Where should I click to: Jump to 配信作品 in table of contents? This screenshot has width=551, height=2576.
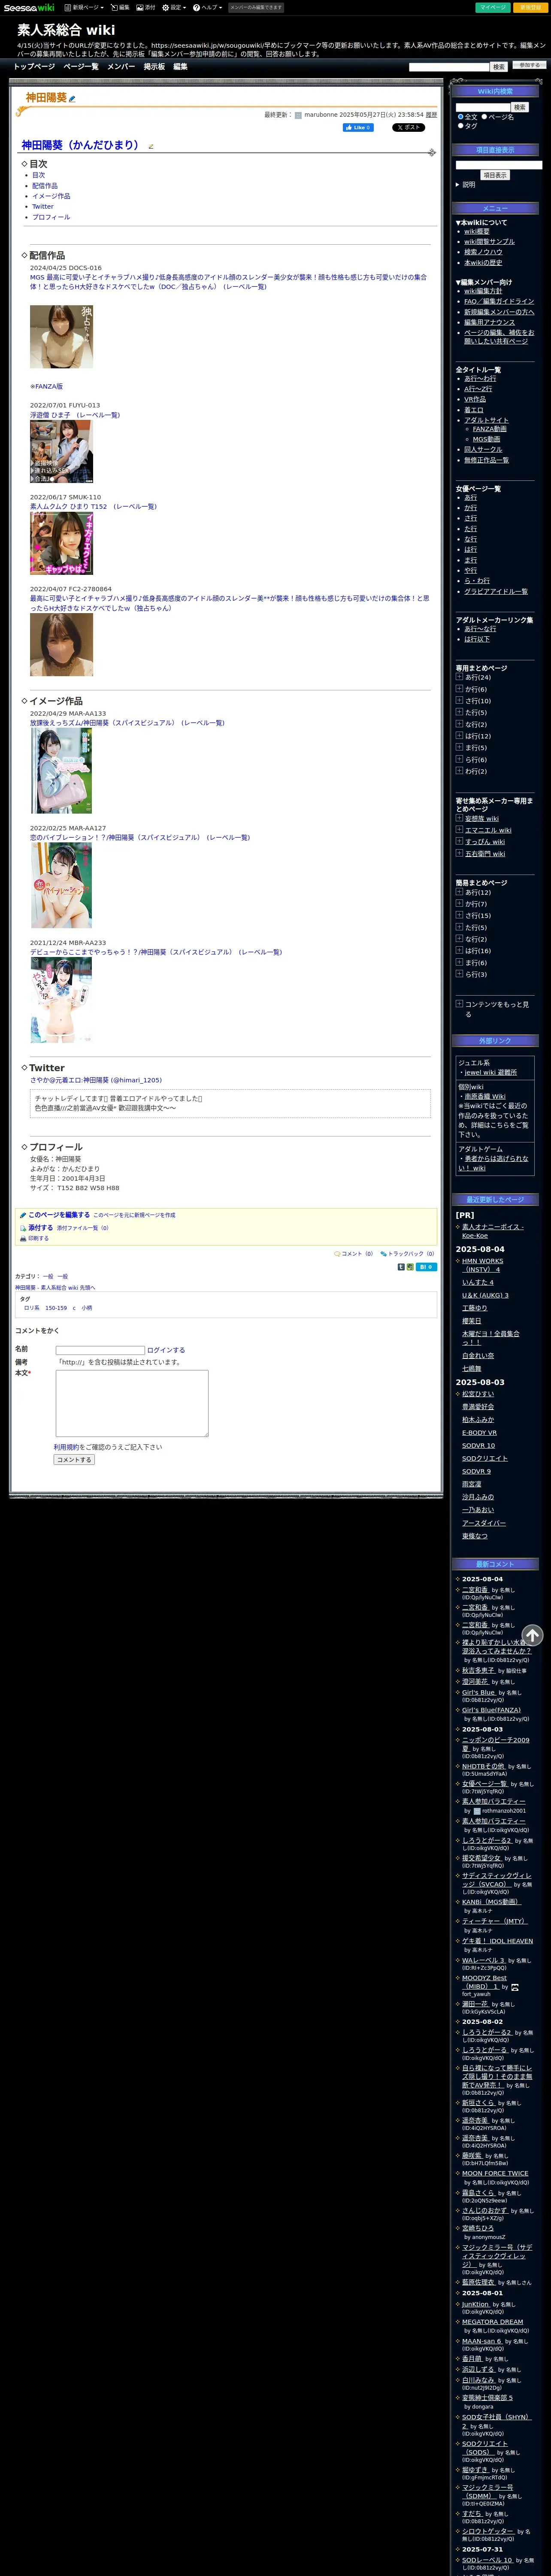point(45,186)
